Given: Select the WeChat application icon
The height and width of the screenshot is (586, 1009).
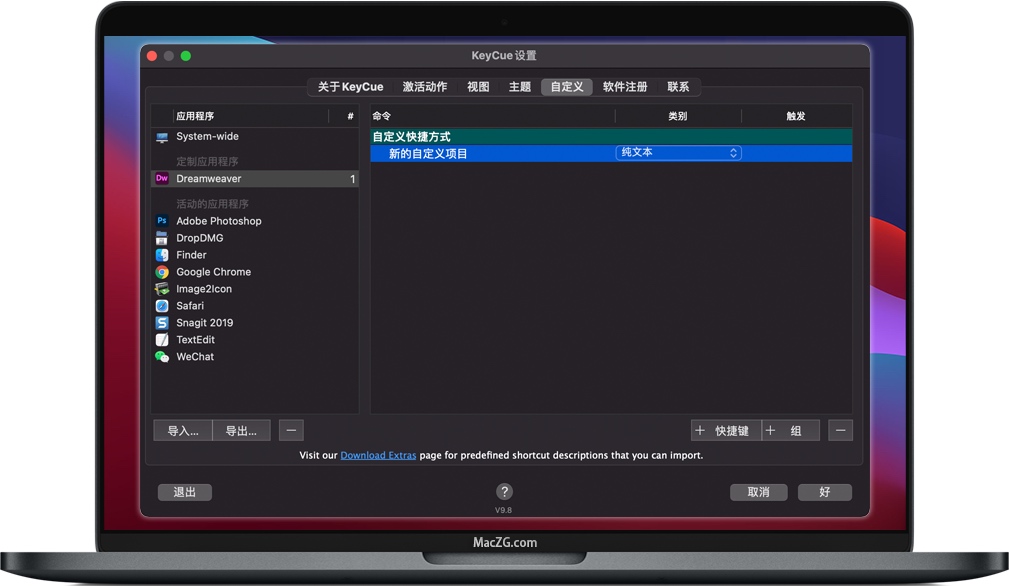Looking at the screenshot, I should [162, 357].
